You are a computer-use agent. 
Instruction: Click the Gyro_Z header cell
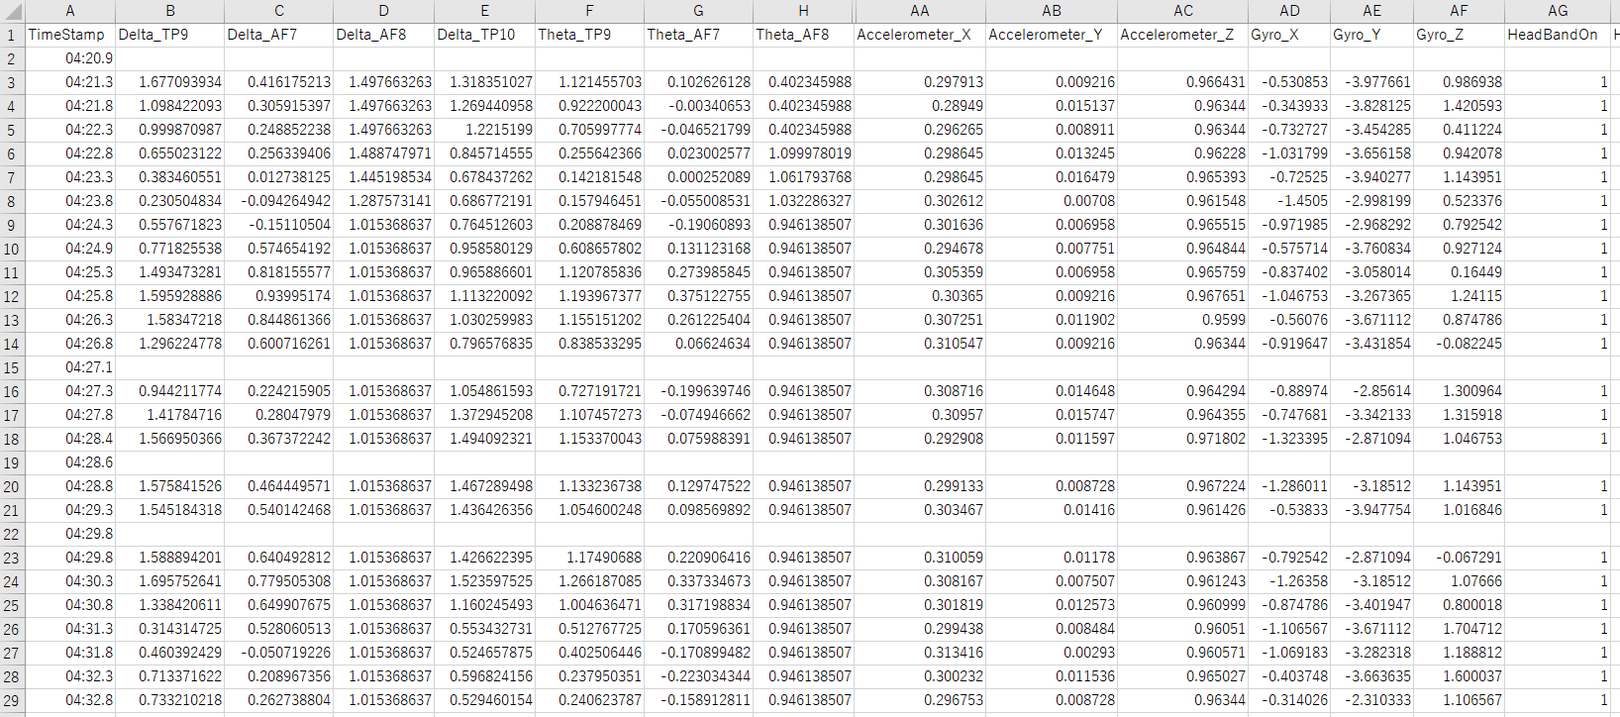(x=1458, y=34)
